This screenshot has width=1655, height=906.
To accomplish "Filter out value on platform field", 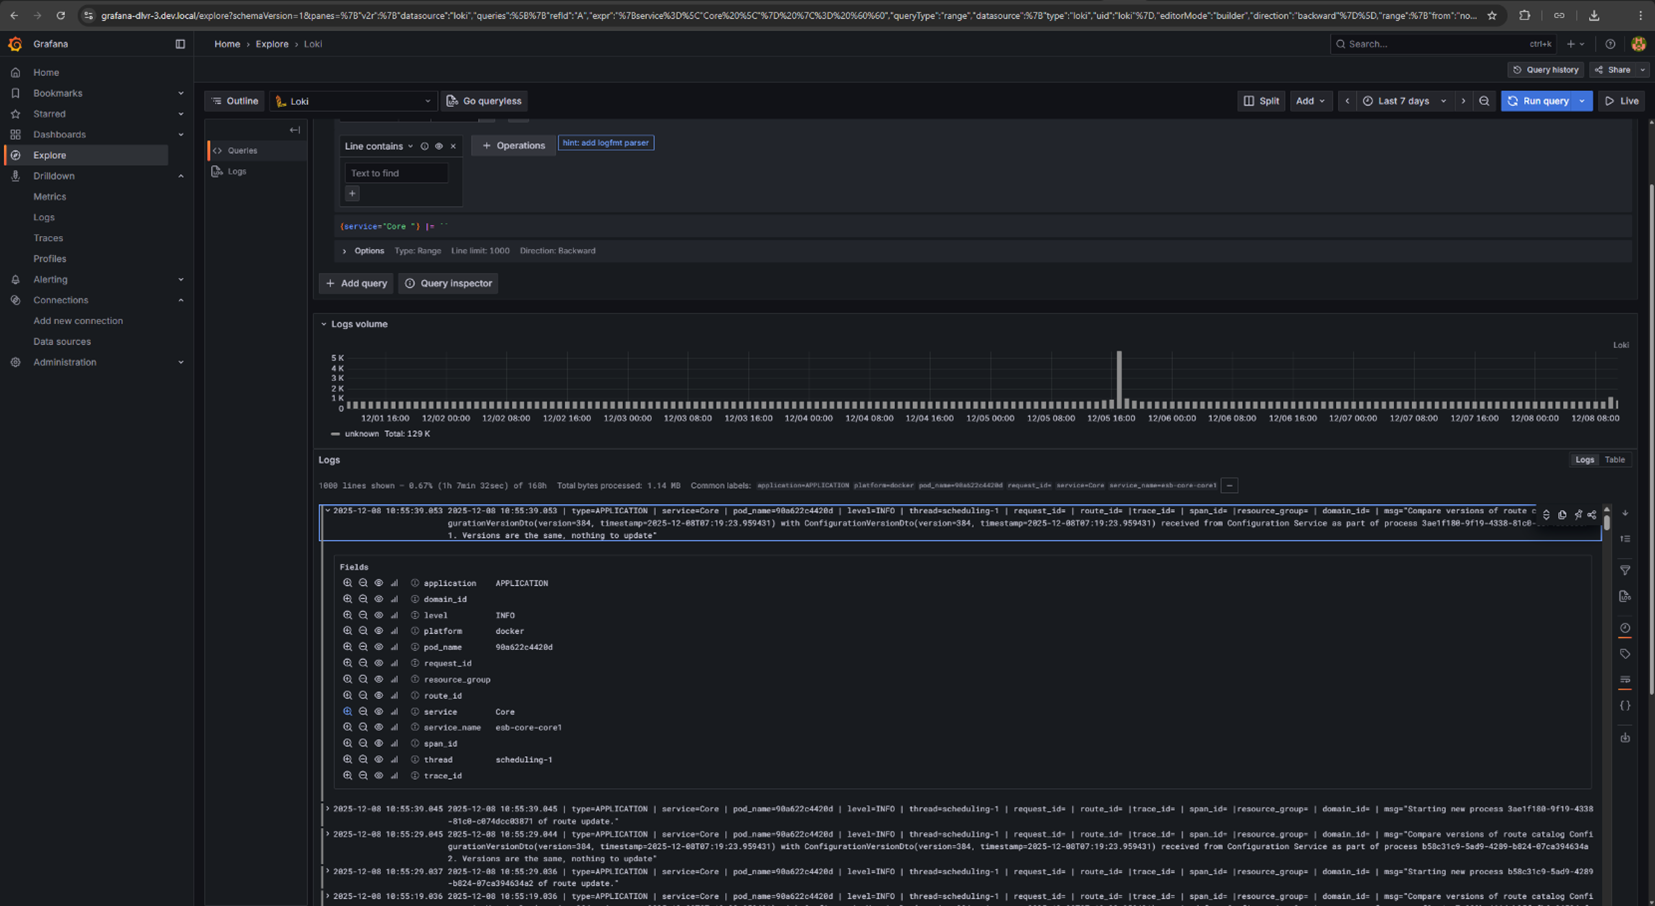I will tap(363, 631).
